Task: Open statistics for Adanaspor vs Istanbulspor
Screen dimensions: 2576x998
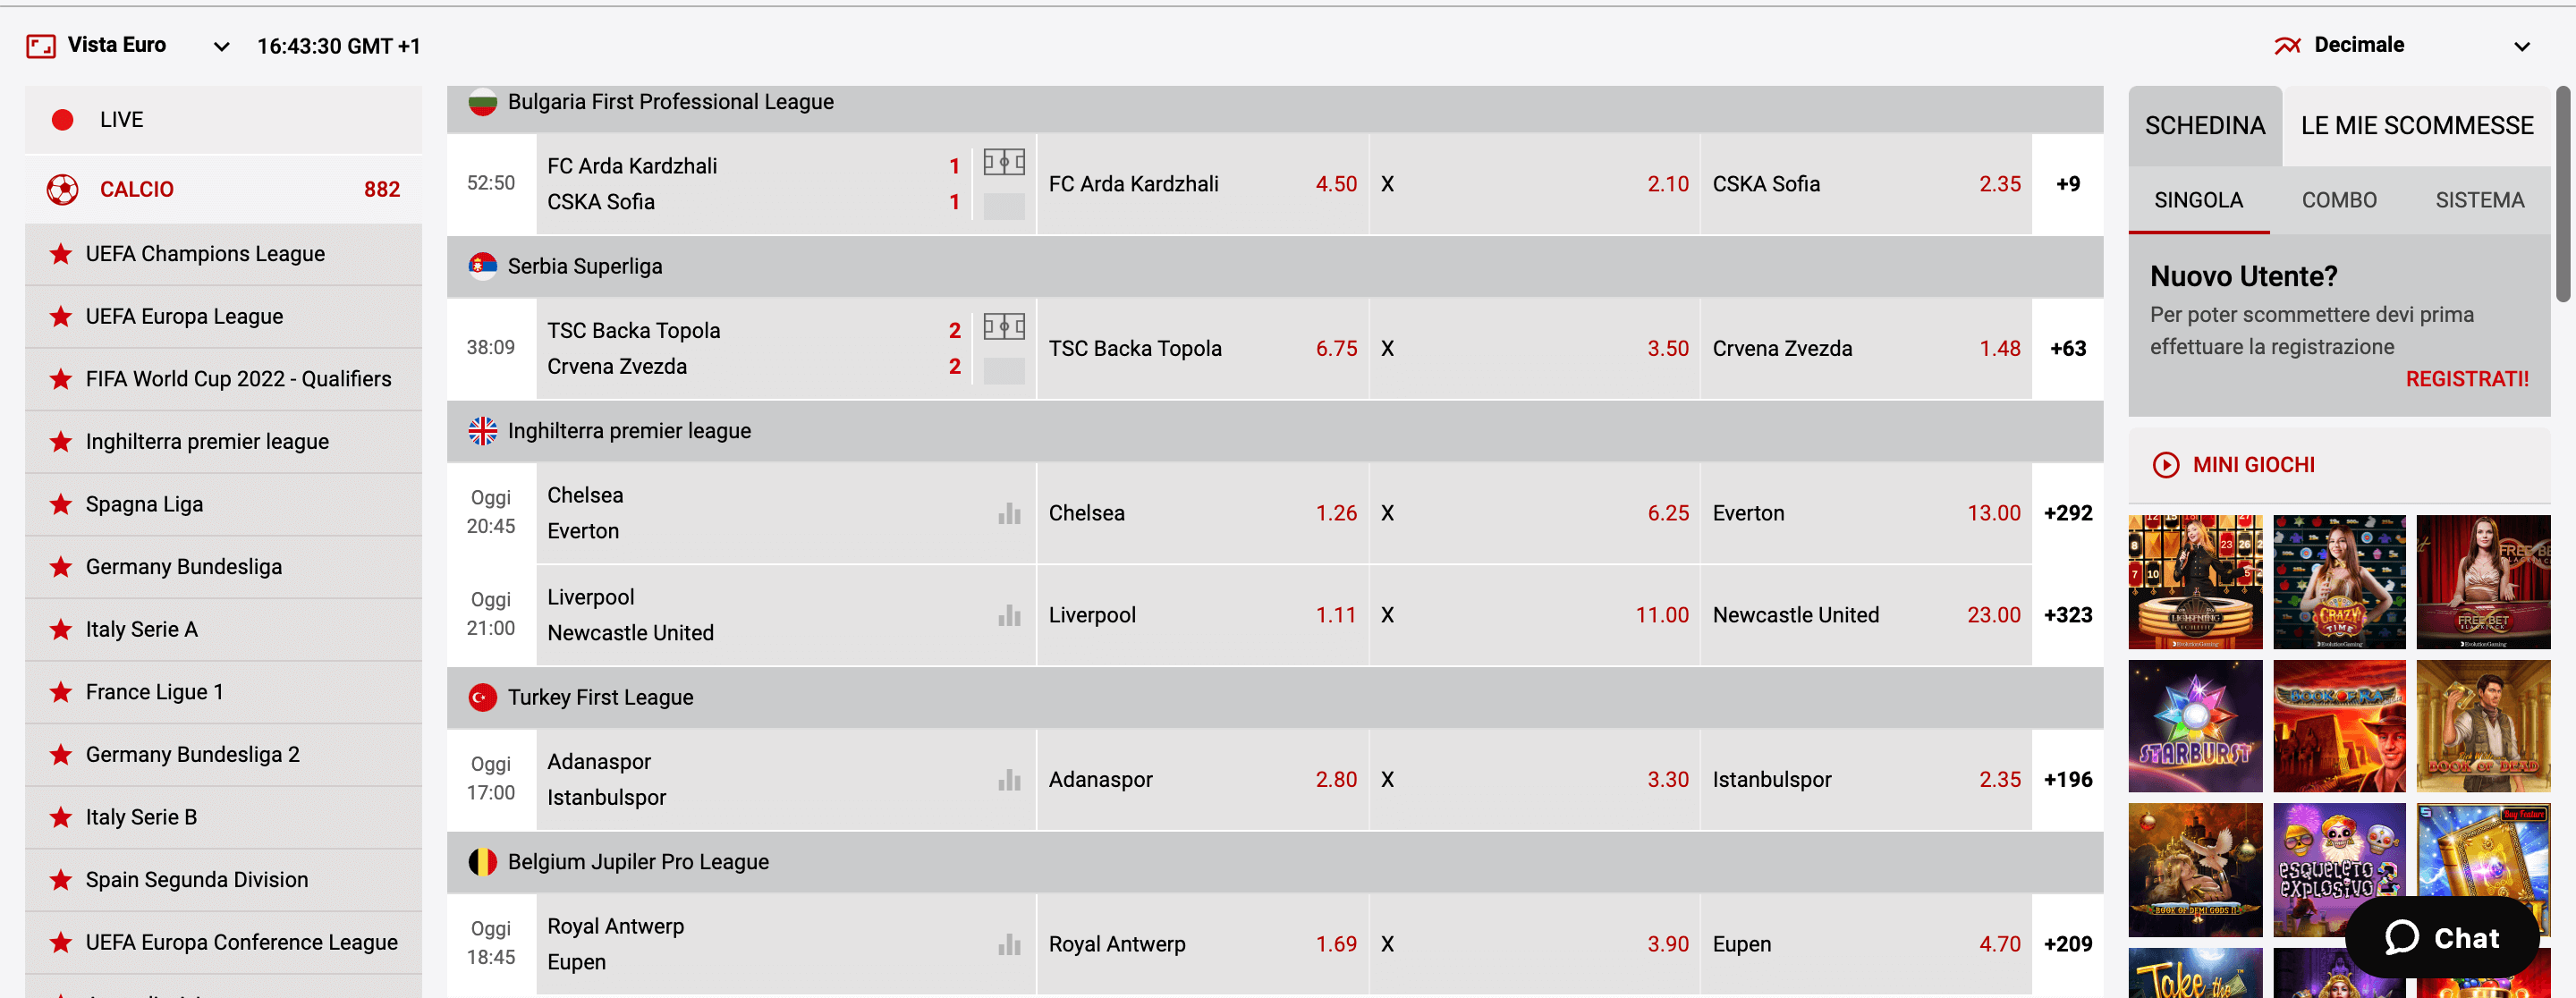Action: [x=1009, y=779]
